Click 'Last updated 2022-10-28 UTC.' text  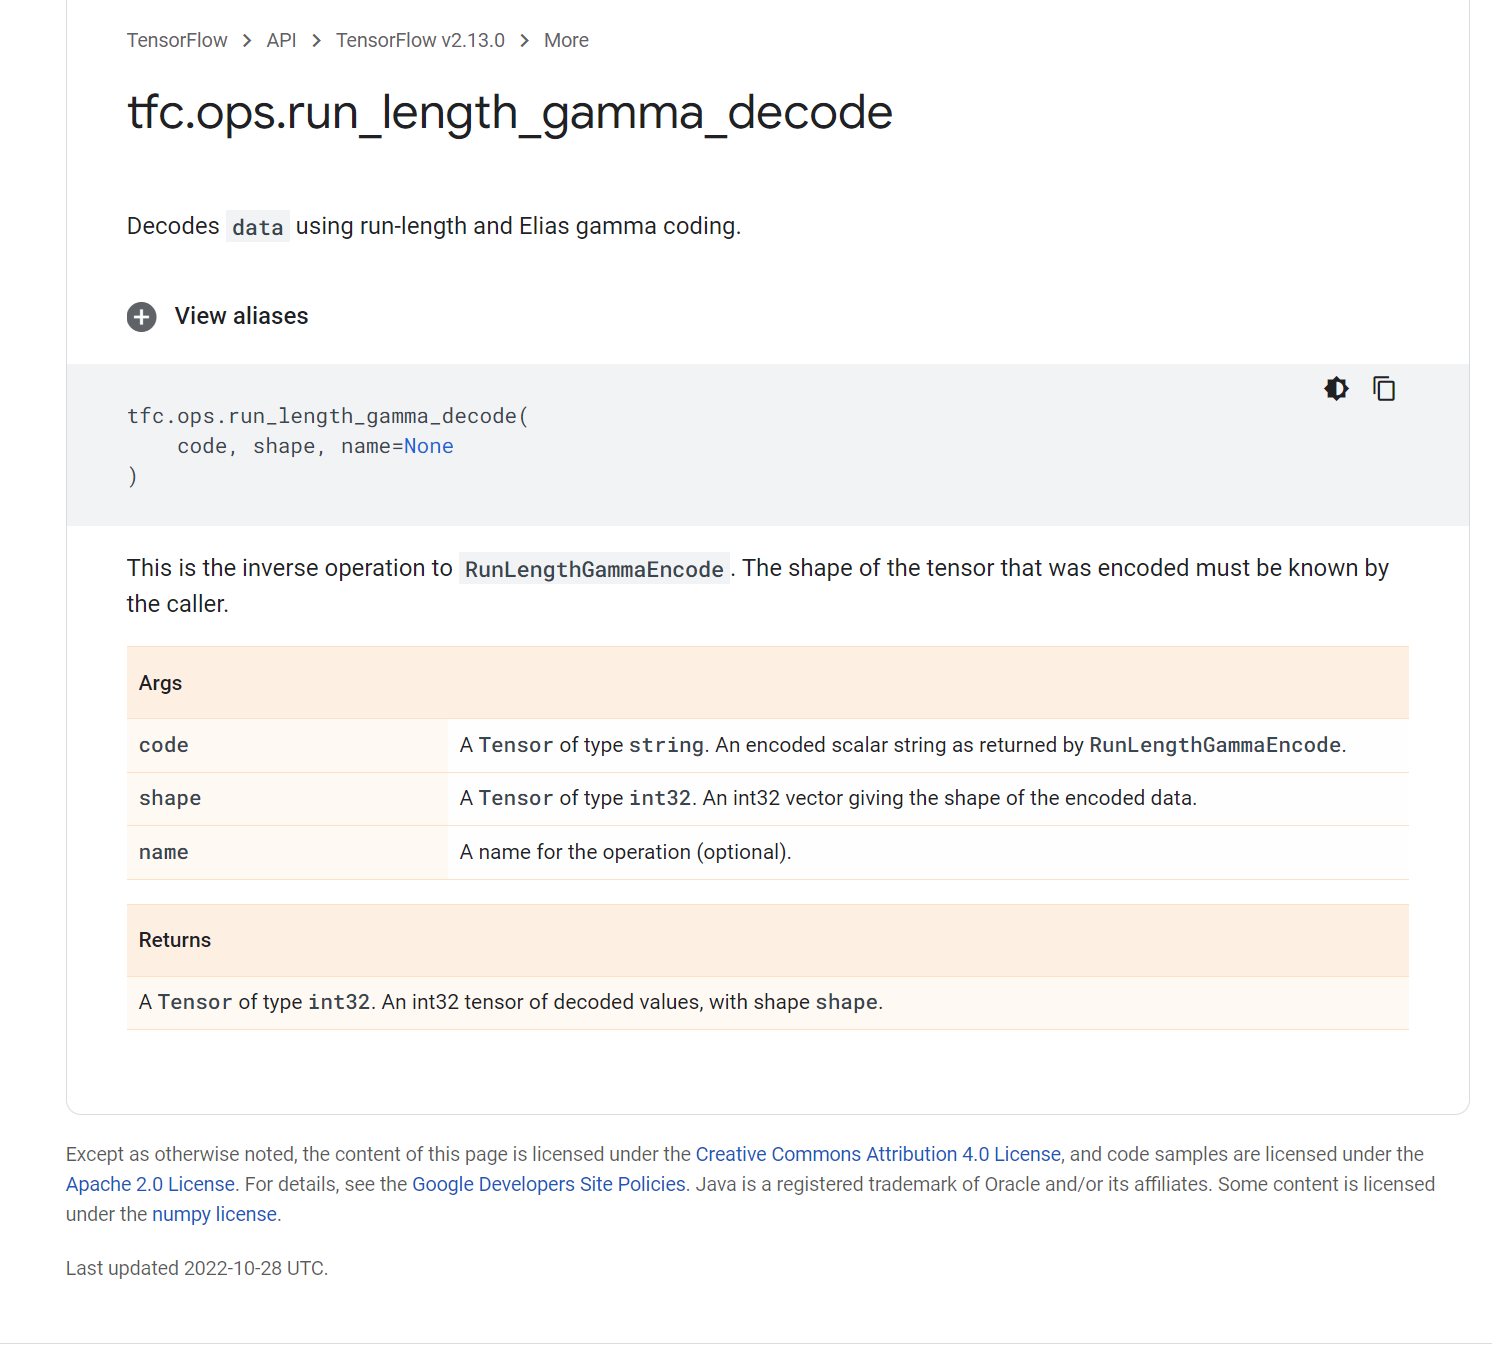pyautogui.click(x=197, y=1268)
